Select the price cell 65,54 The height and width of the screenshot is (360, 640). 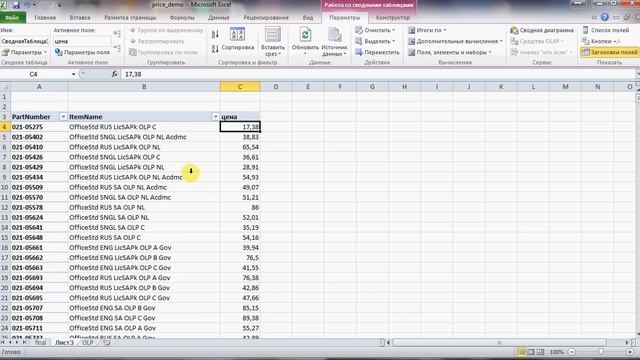[x=240, y=147]
